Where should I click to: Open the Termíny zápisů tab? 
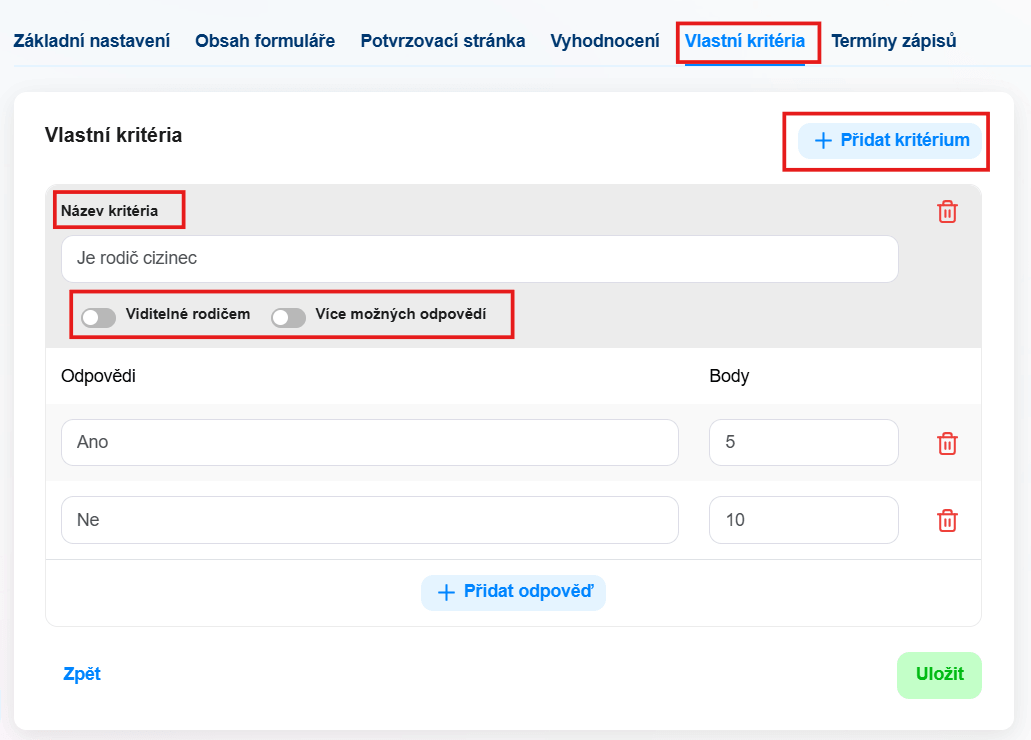(x=893, y=41)
